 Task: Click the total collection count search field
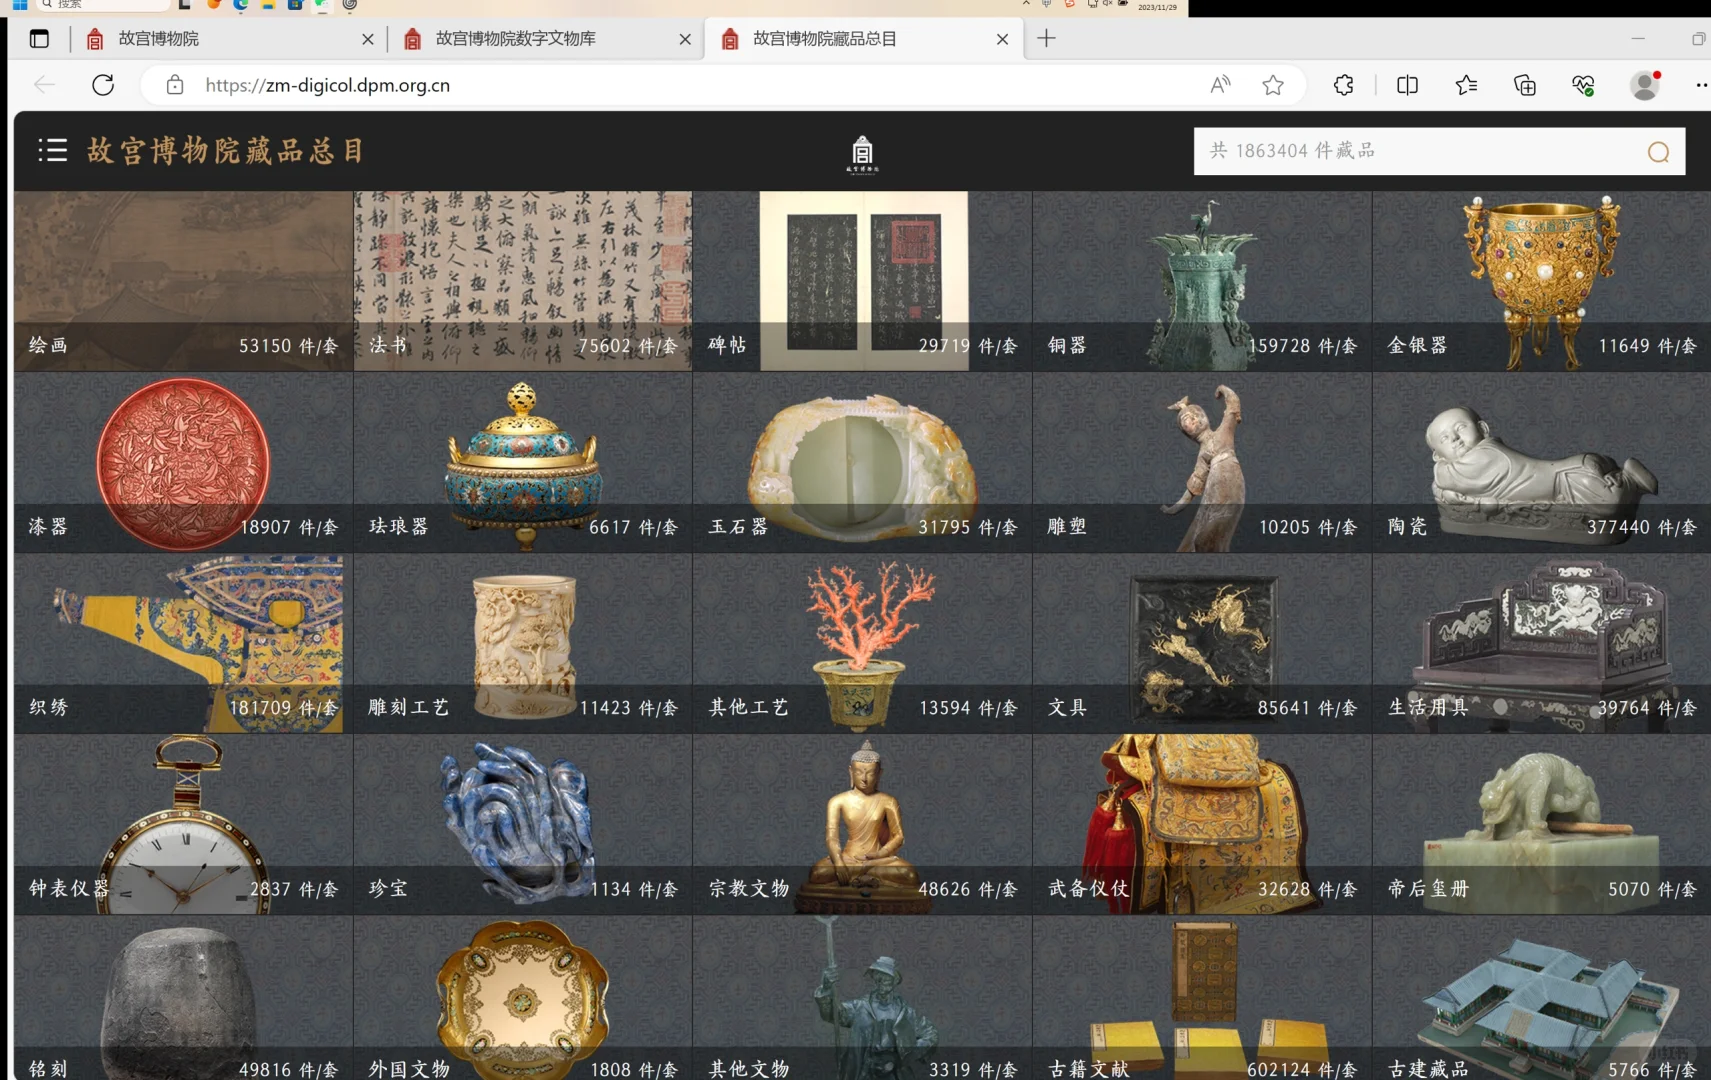(1400, 151)
